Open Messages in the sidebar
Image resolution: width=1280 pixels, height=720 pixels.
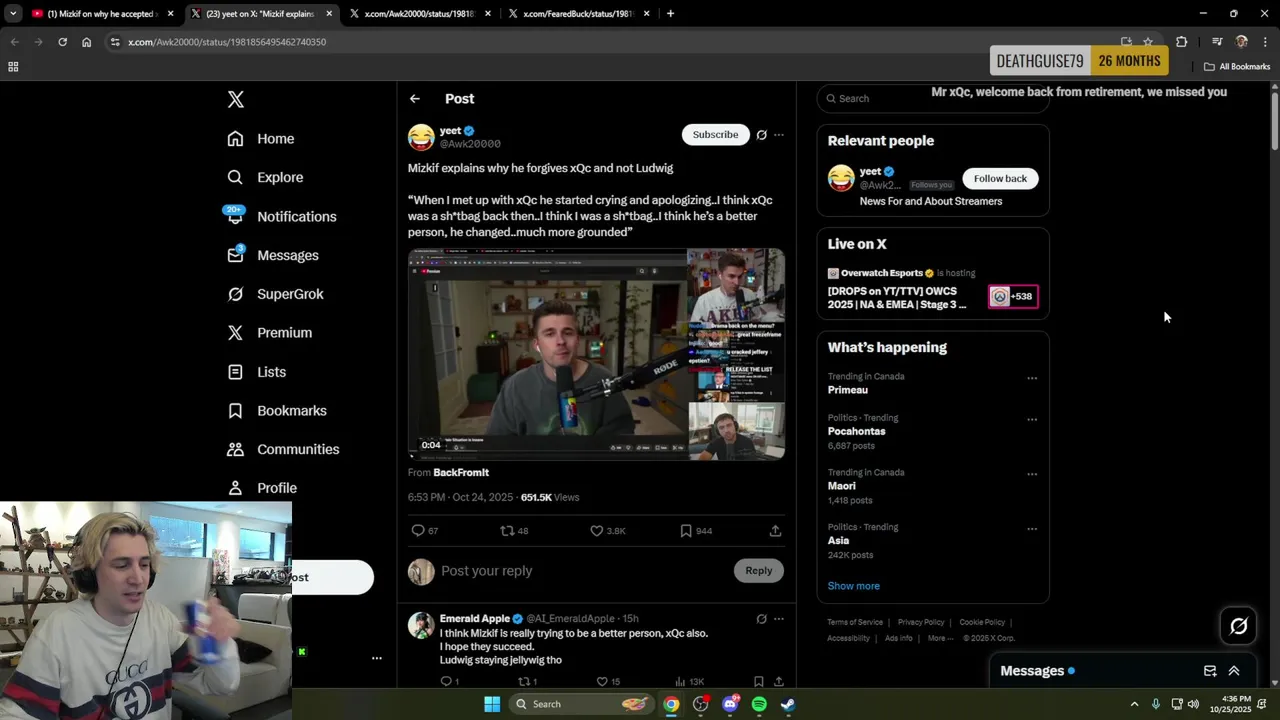pos(273,255)
